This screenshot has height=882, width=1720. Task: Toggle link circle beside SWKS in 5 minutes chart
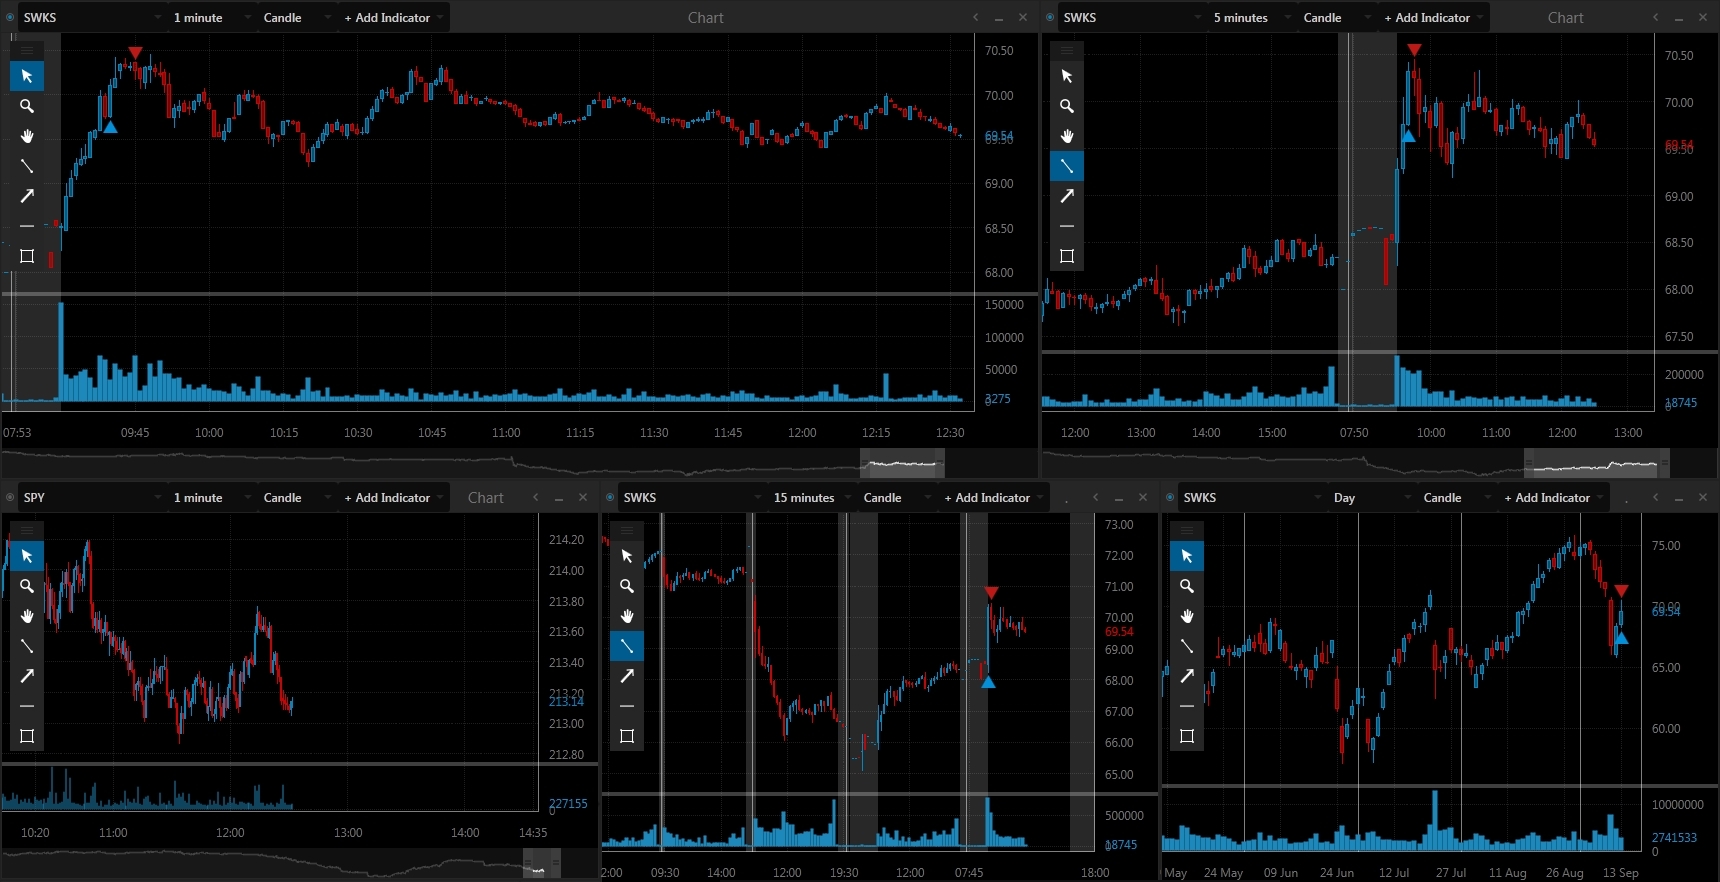coord(1050,17)
